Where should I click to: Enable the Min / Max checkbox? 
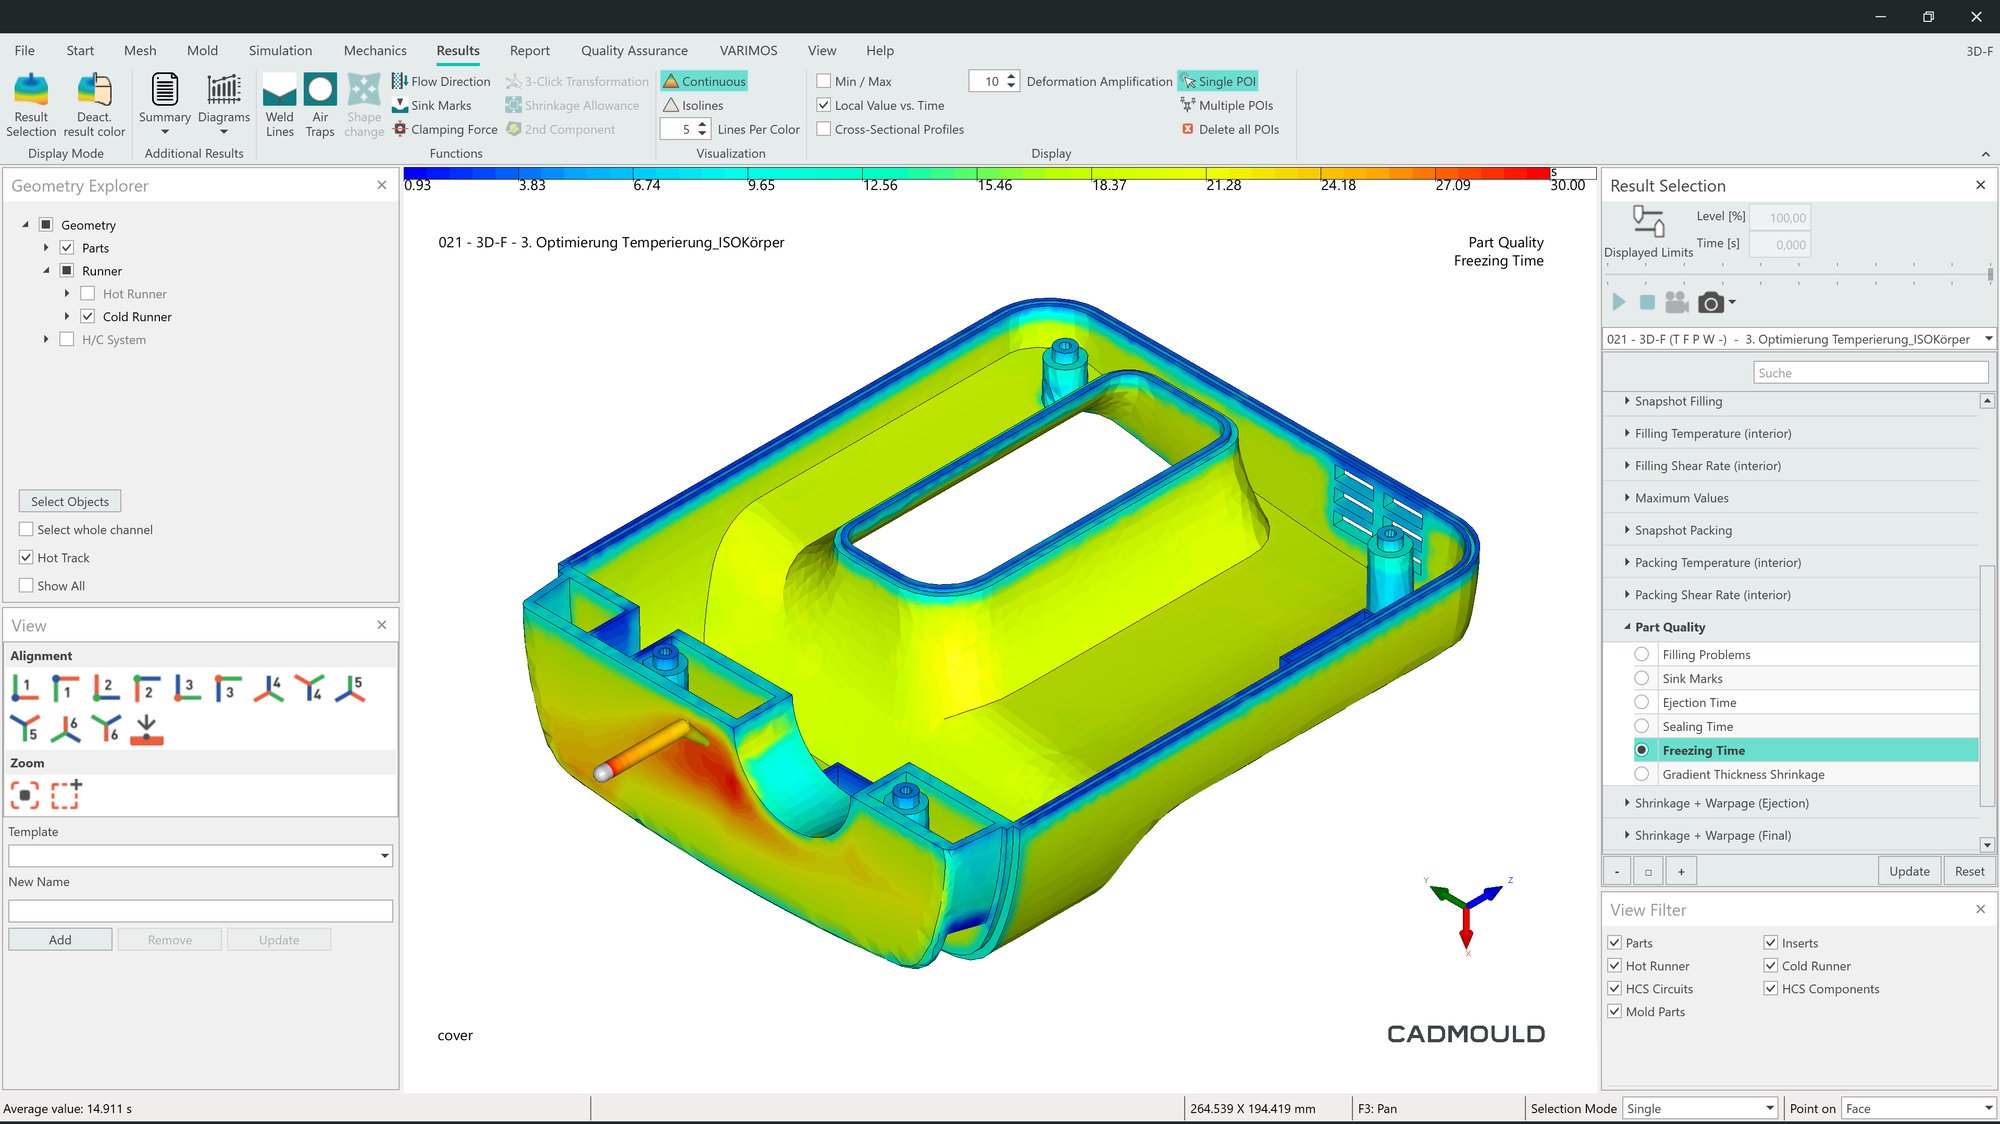point(824,81)
